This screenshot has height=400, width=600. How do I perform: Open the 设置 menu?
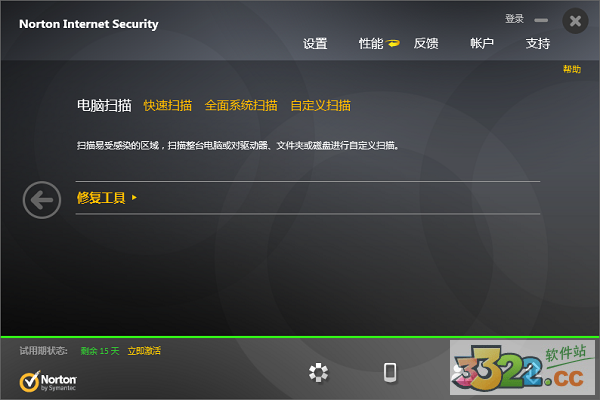(315, 44)
